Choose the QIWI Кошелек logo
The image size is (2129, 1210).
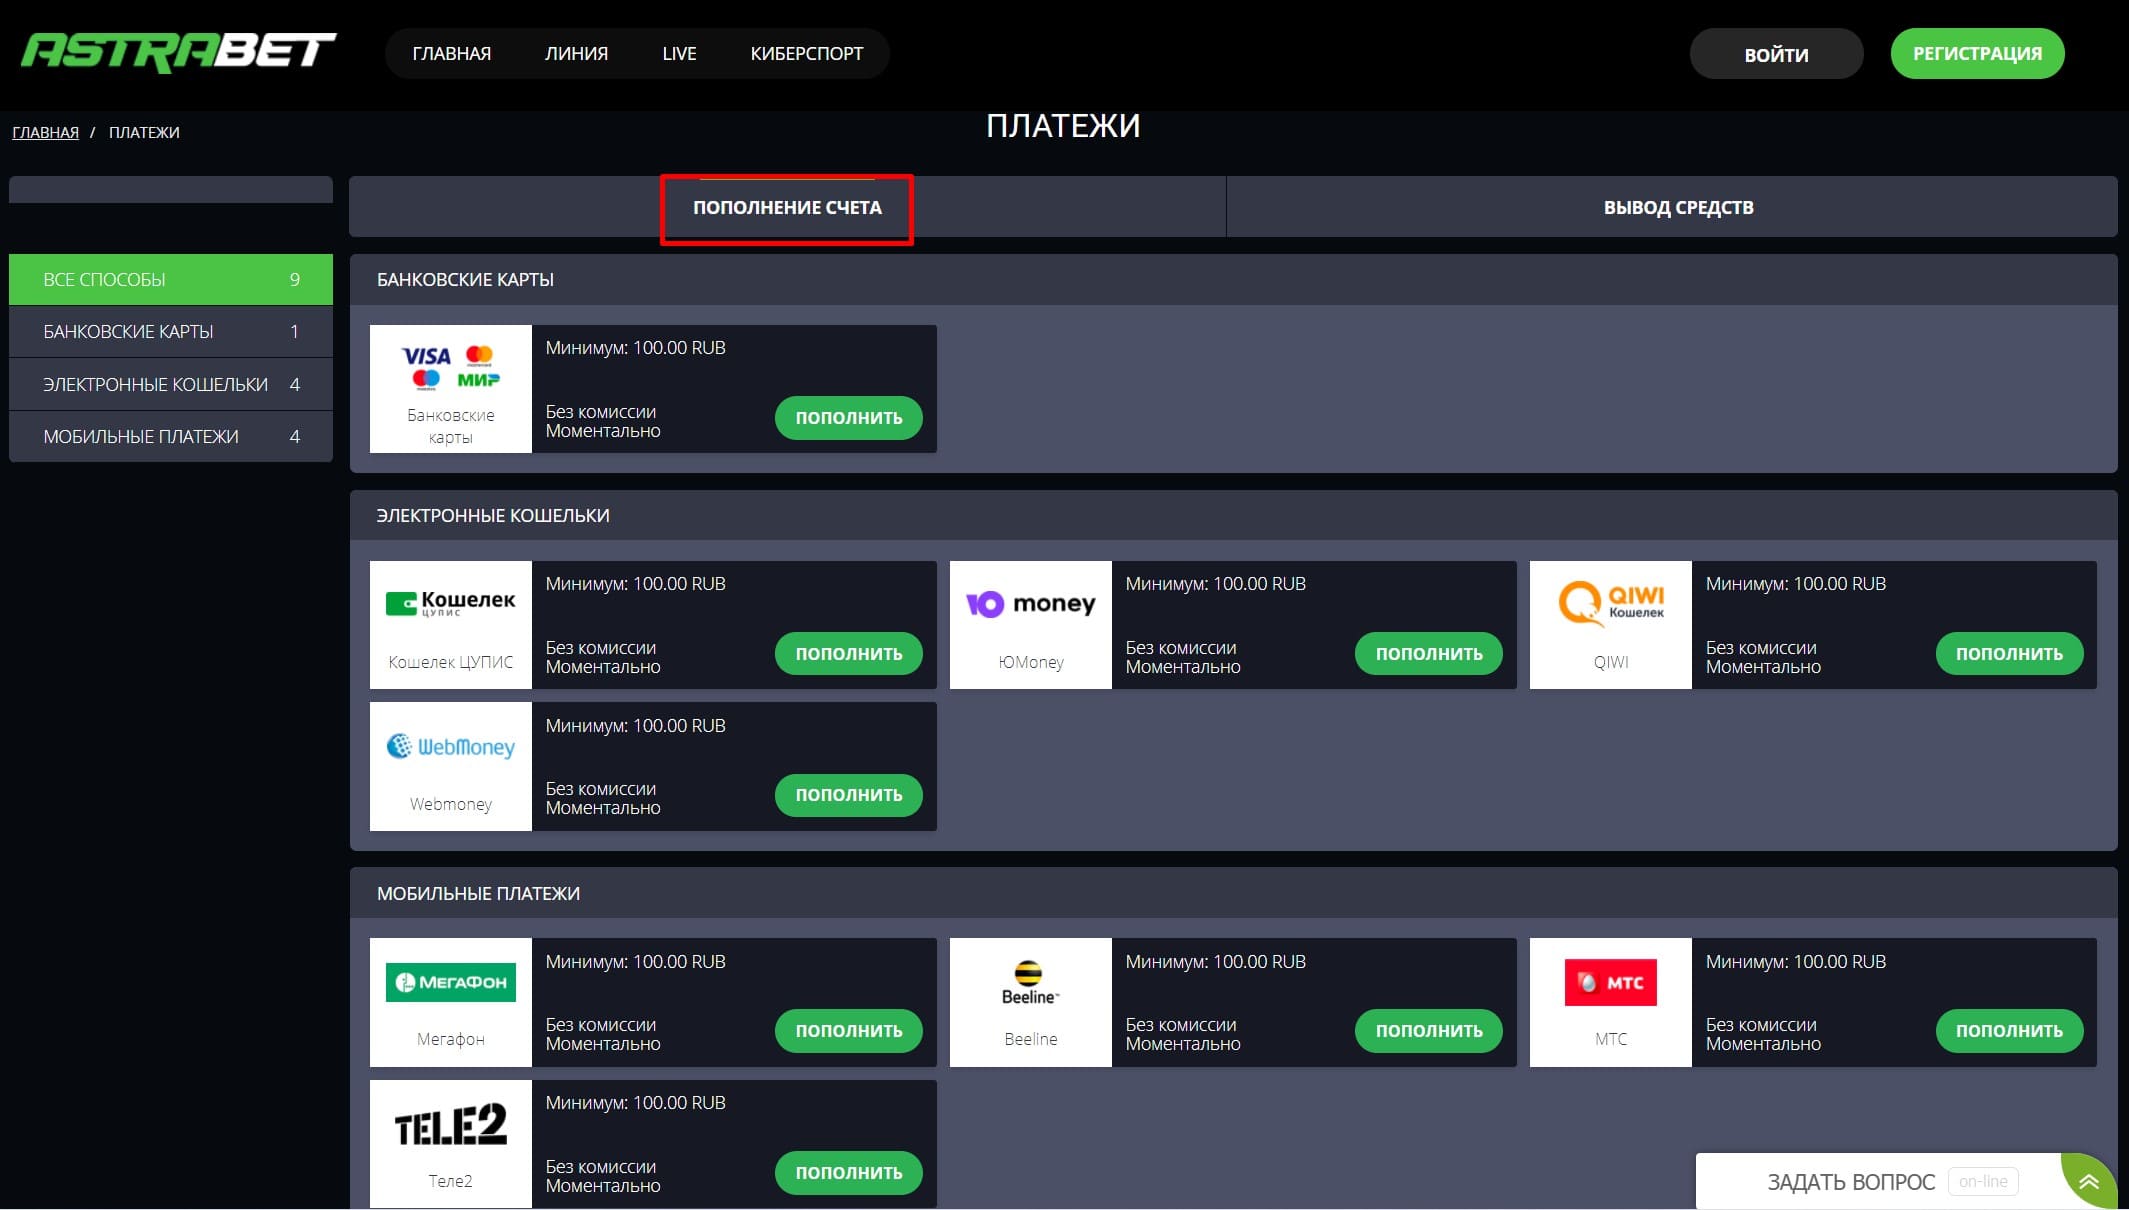(1610, 604)
